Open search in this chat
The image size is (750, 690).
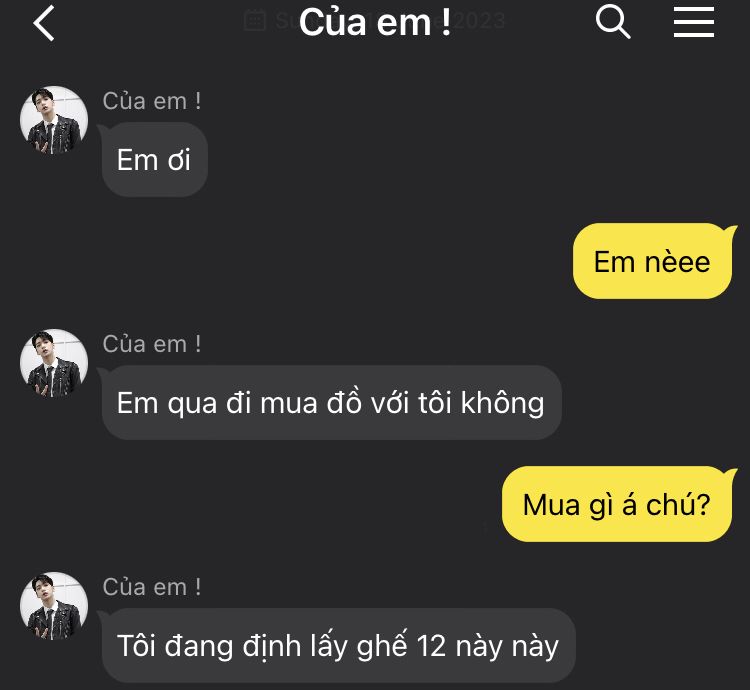click(613, 22)
